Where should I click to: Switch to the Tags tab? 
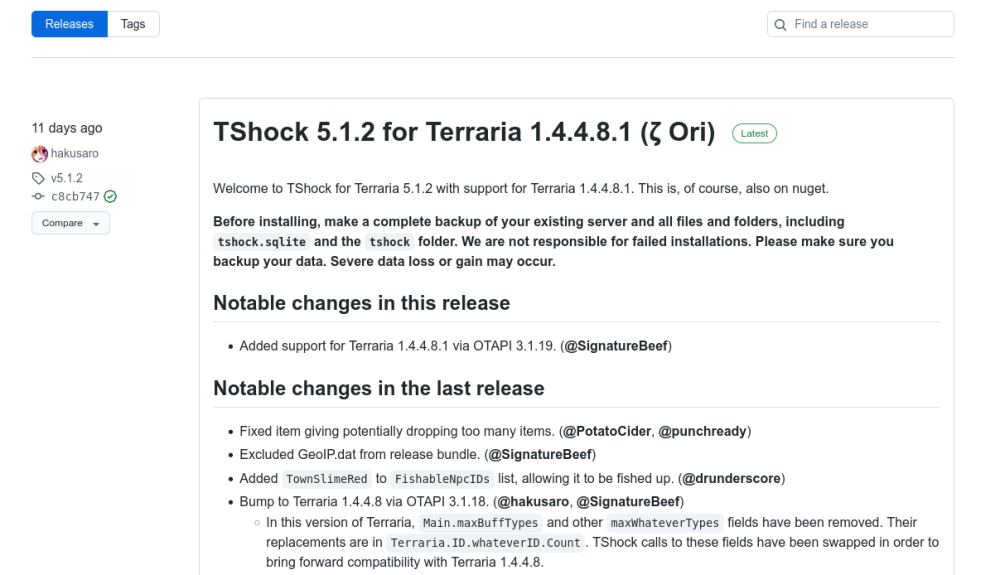coord(133,24)
